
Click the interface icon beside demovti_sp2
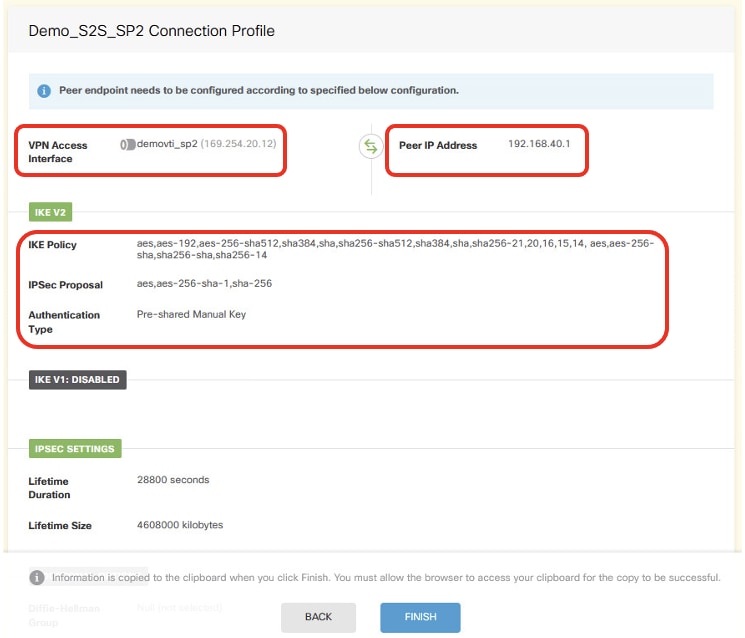click(x=127, y=144)
